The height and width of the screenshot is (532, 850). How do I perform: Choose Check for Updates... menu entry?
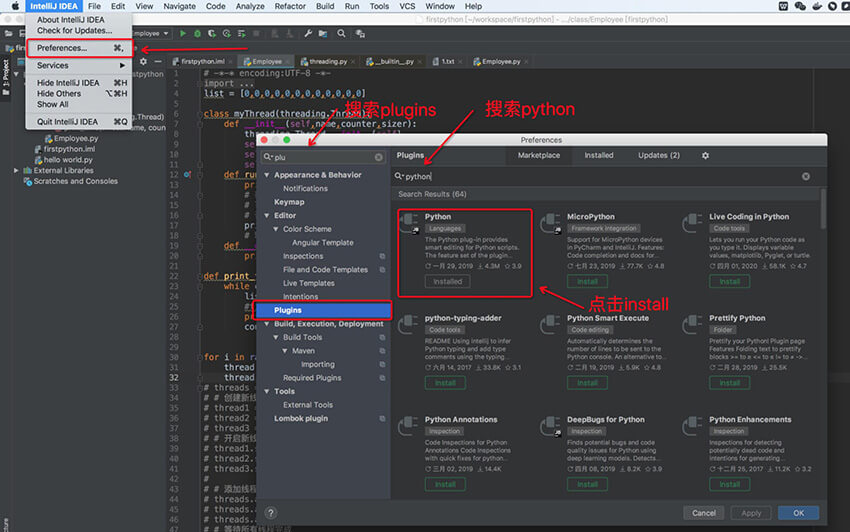point(74,30)
